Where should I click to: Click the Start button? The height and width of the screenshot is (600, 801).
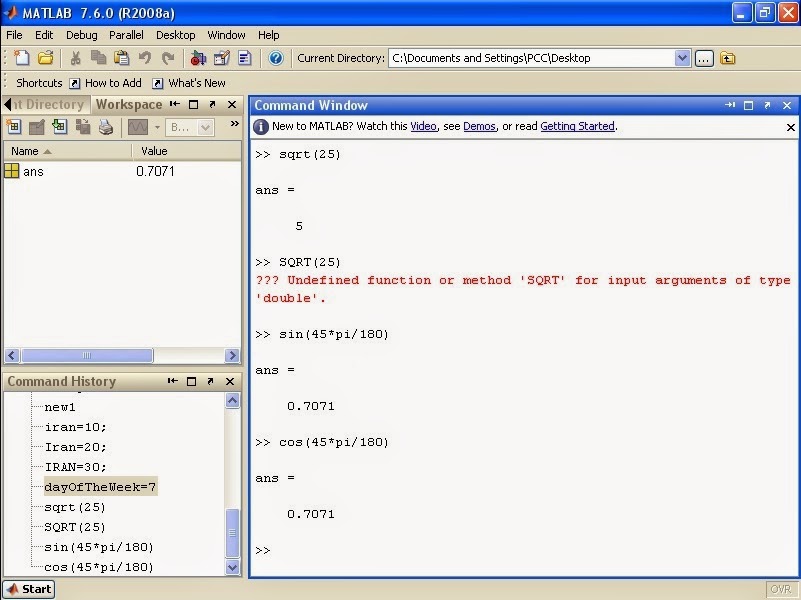(27, 589)
